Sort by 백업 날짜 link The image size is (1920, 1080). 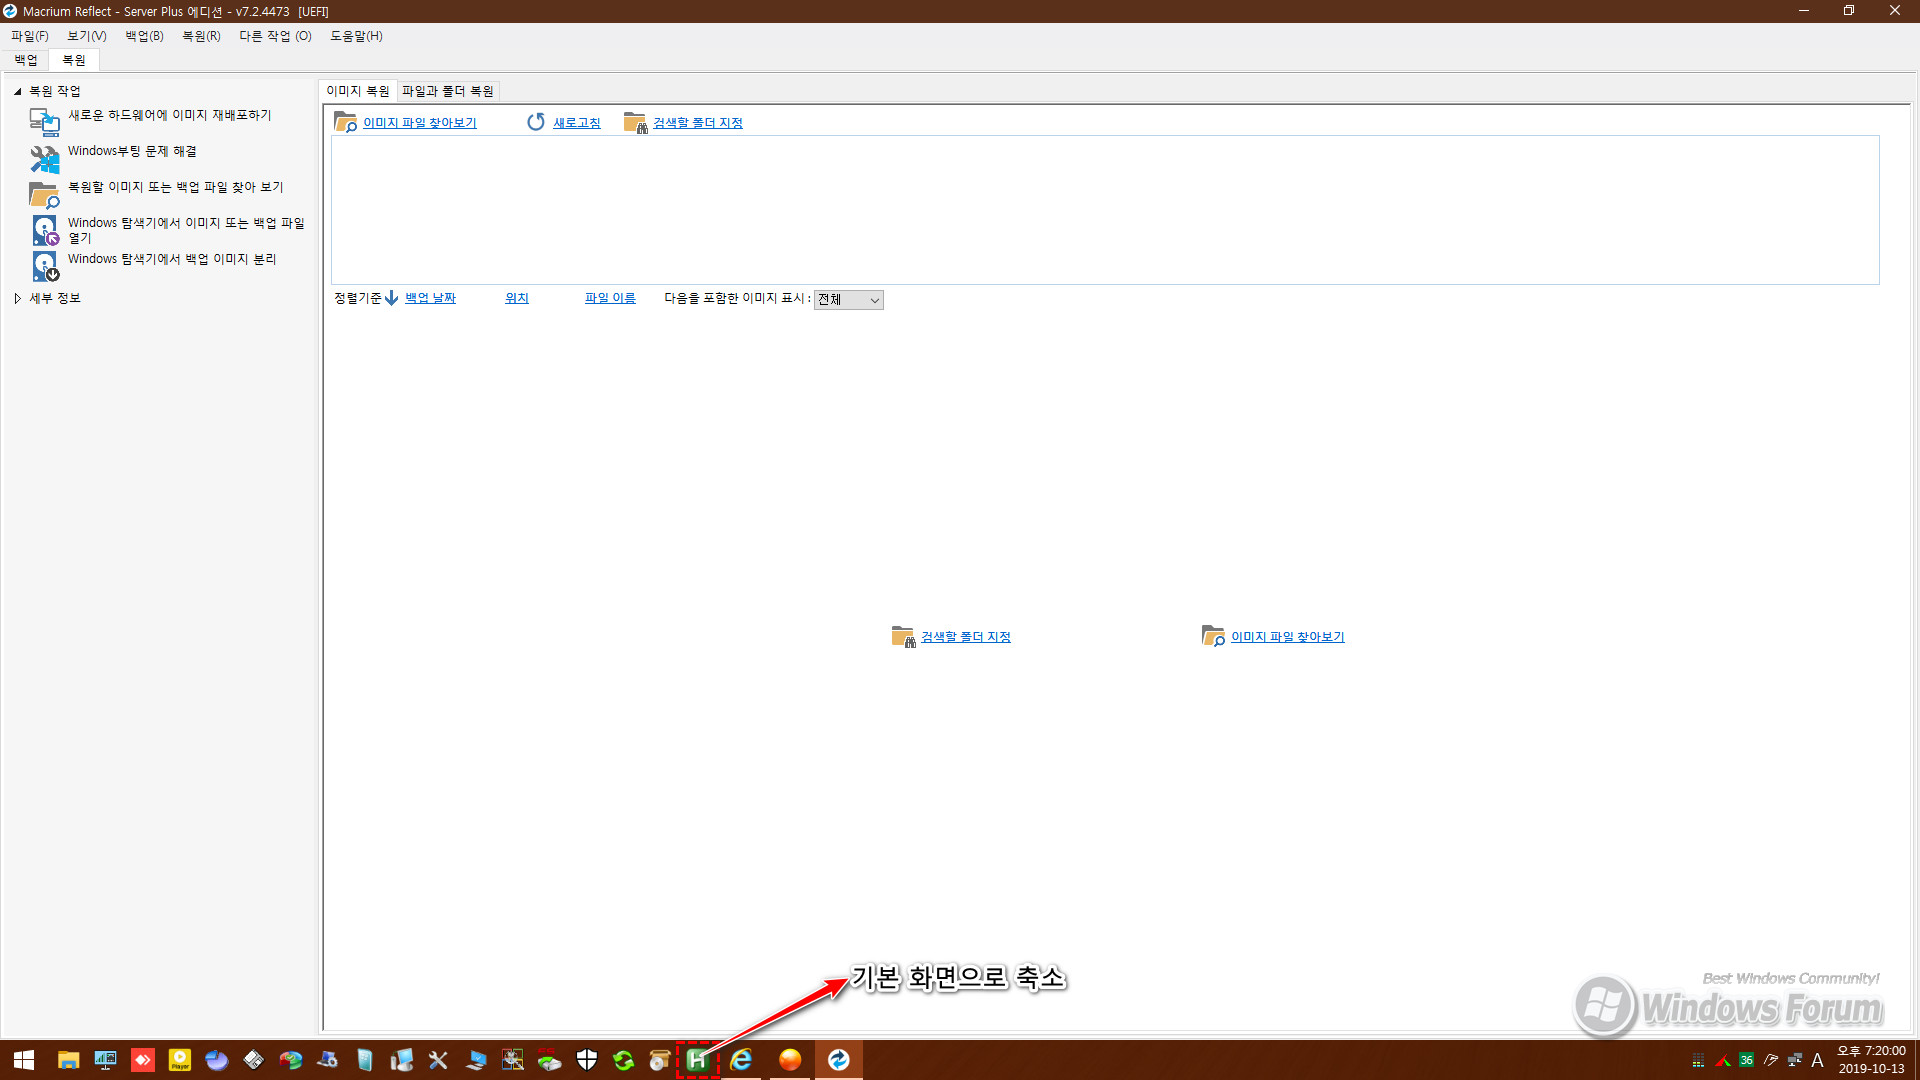(430, 298)
